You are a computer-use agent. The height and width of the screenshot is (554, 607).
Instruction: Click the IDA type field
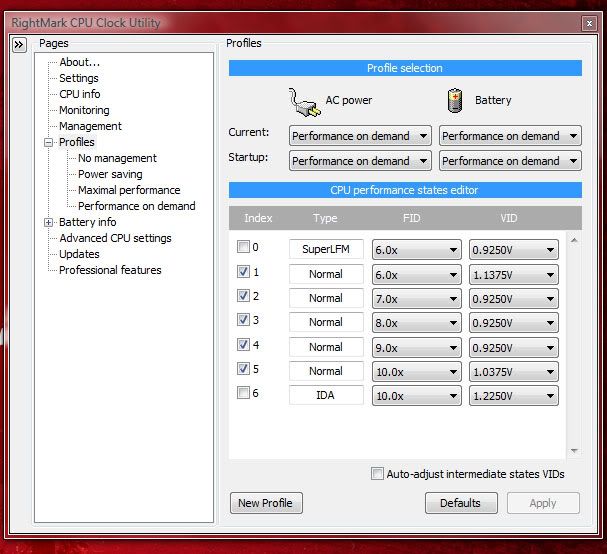[x=326, y=395]
